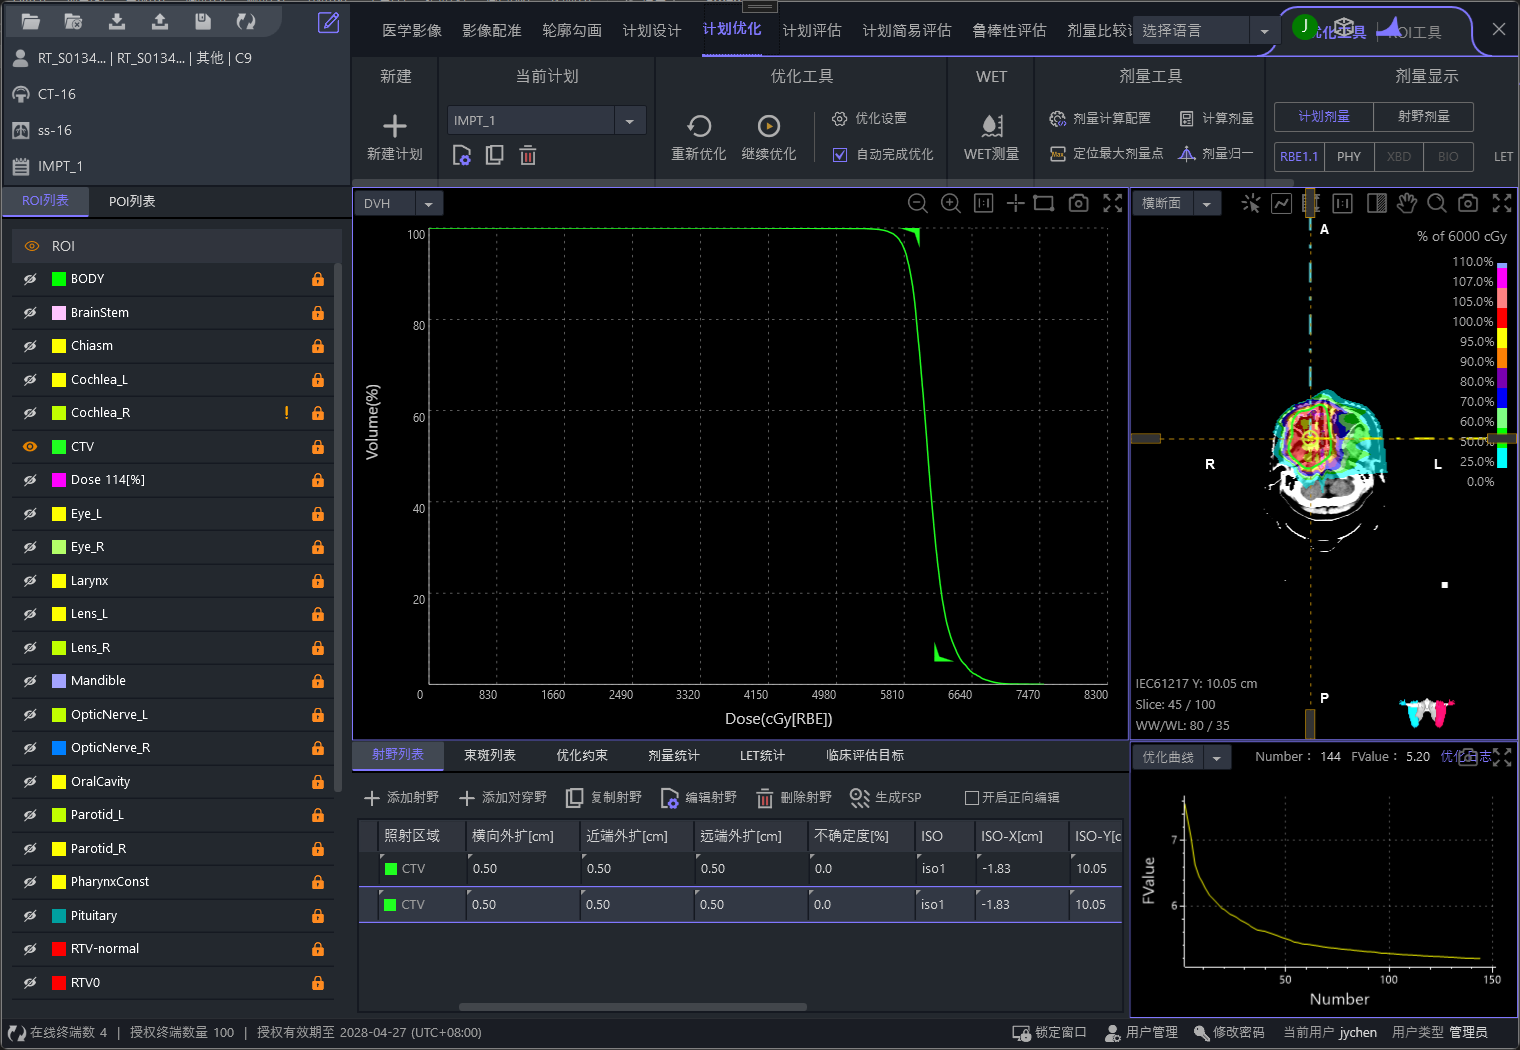Select the pan hand tool in slice view
The height and width of the screenshot is (1050, 1520).
click(1406, 203)
